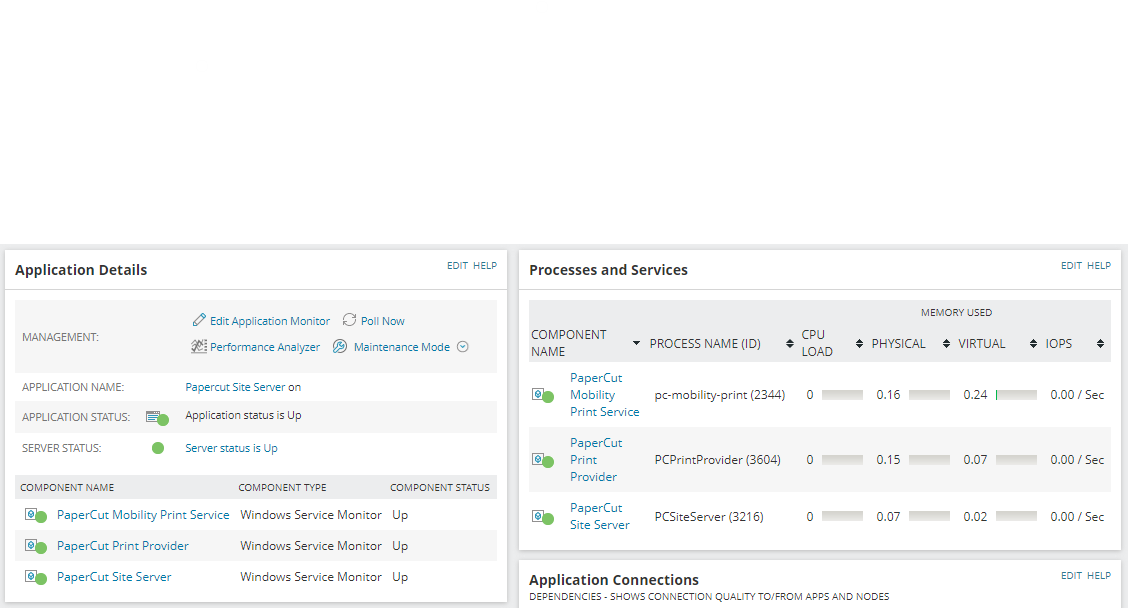This screenshot has height=608, width=1128.
Task: Click physical memory bar for PCPrintProvider
Action: [929, 460]
